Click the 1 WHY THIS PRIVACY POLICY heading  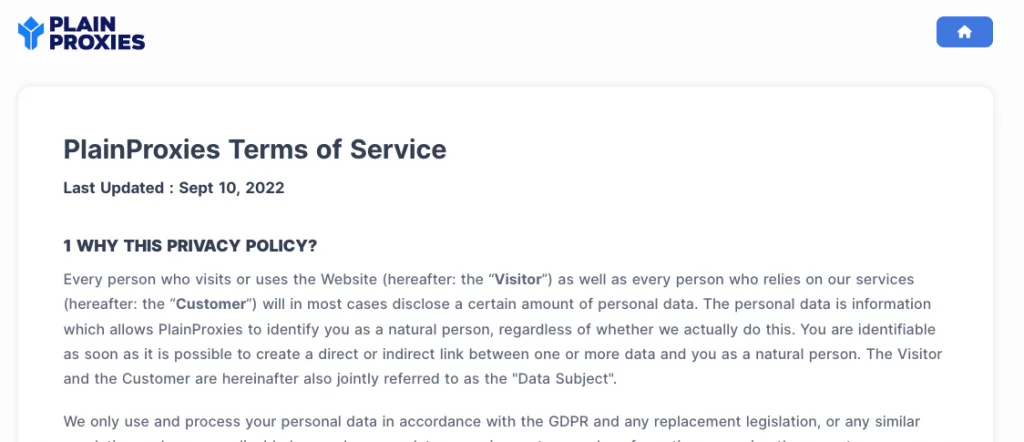[190, 246]
